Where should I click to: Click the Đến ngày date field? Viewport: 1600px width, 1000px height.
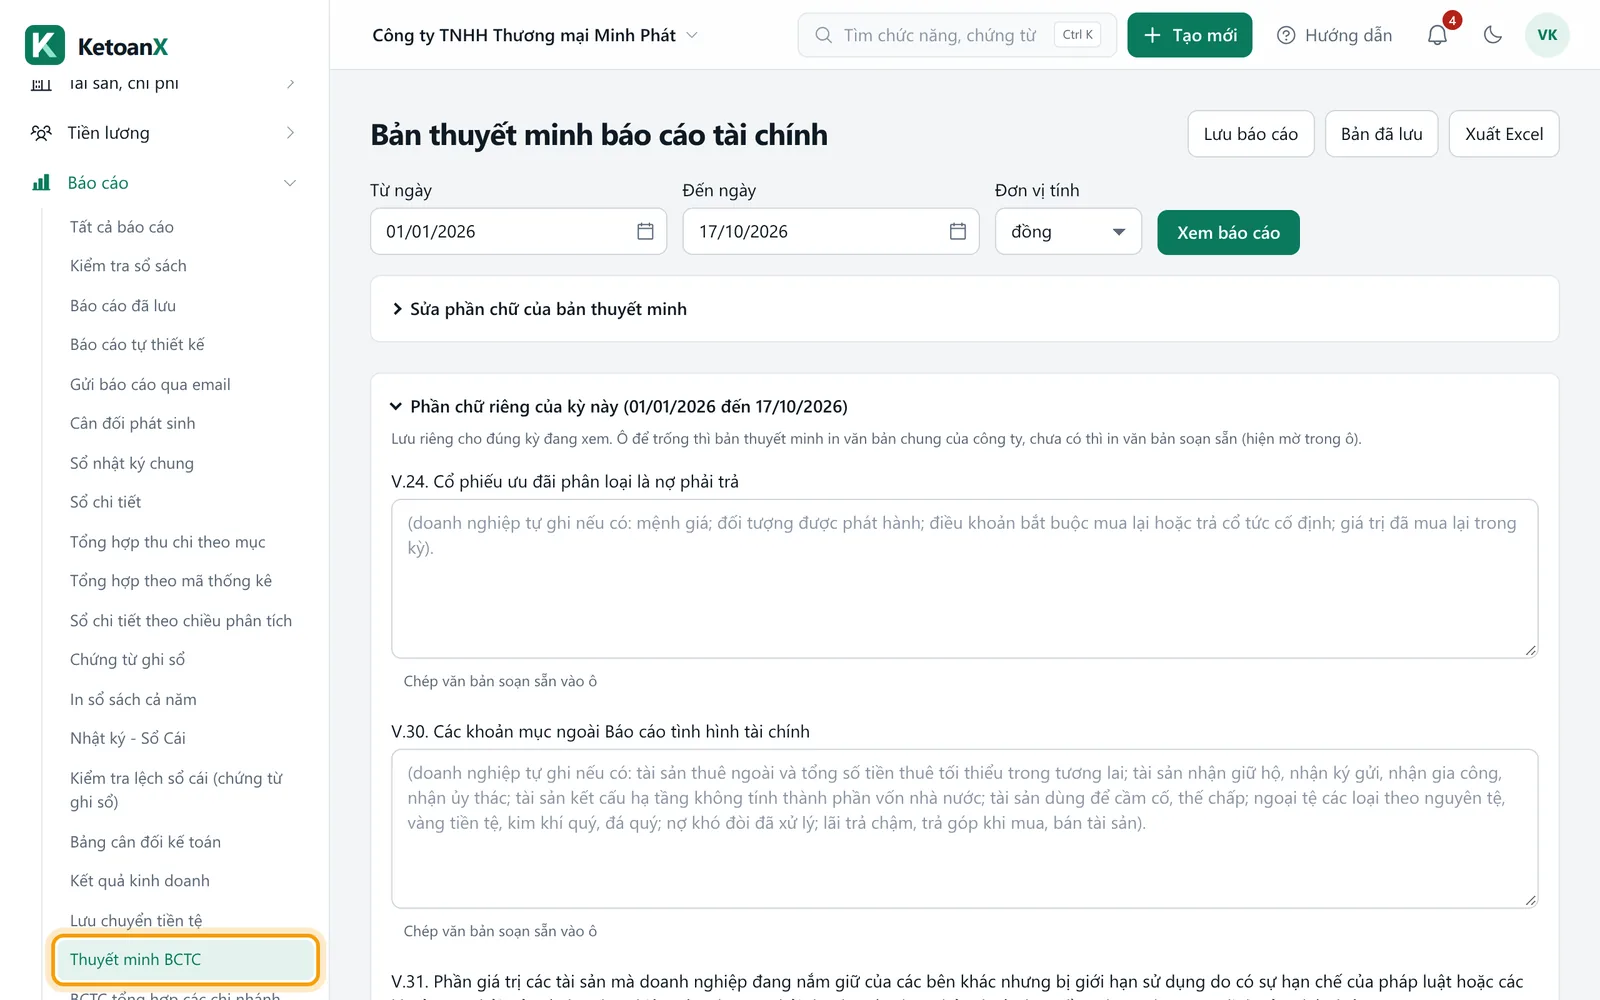[830, 231]
